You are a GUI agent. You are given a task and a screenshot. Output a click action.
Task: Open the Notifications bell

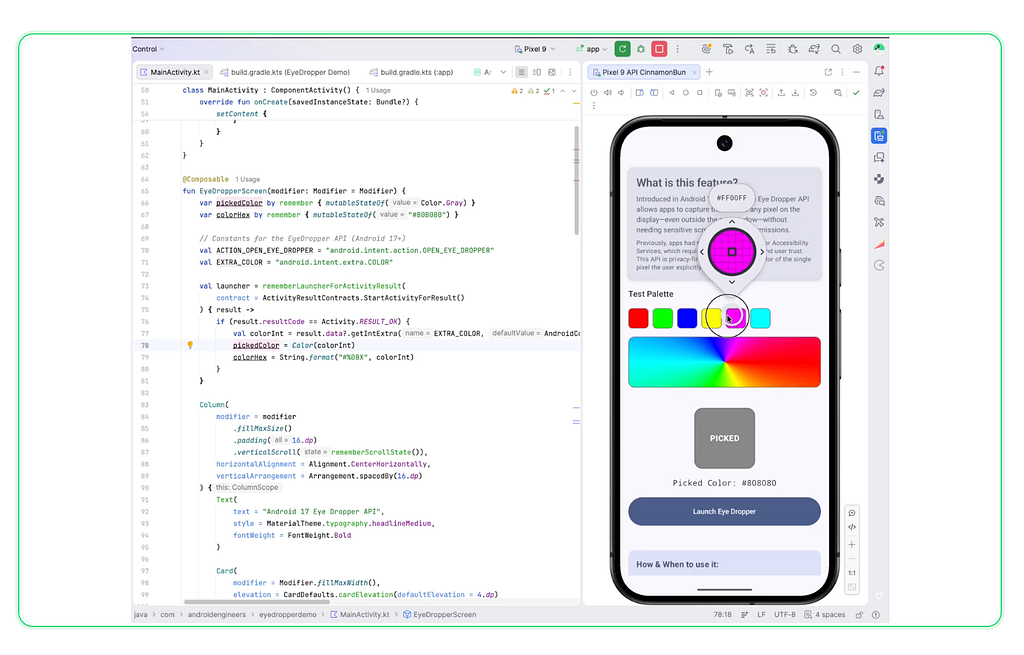tap(879, 71)
